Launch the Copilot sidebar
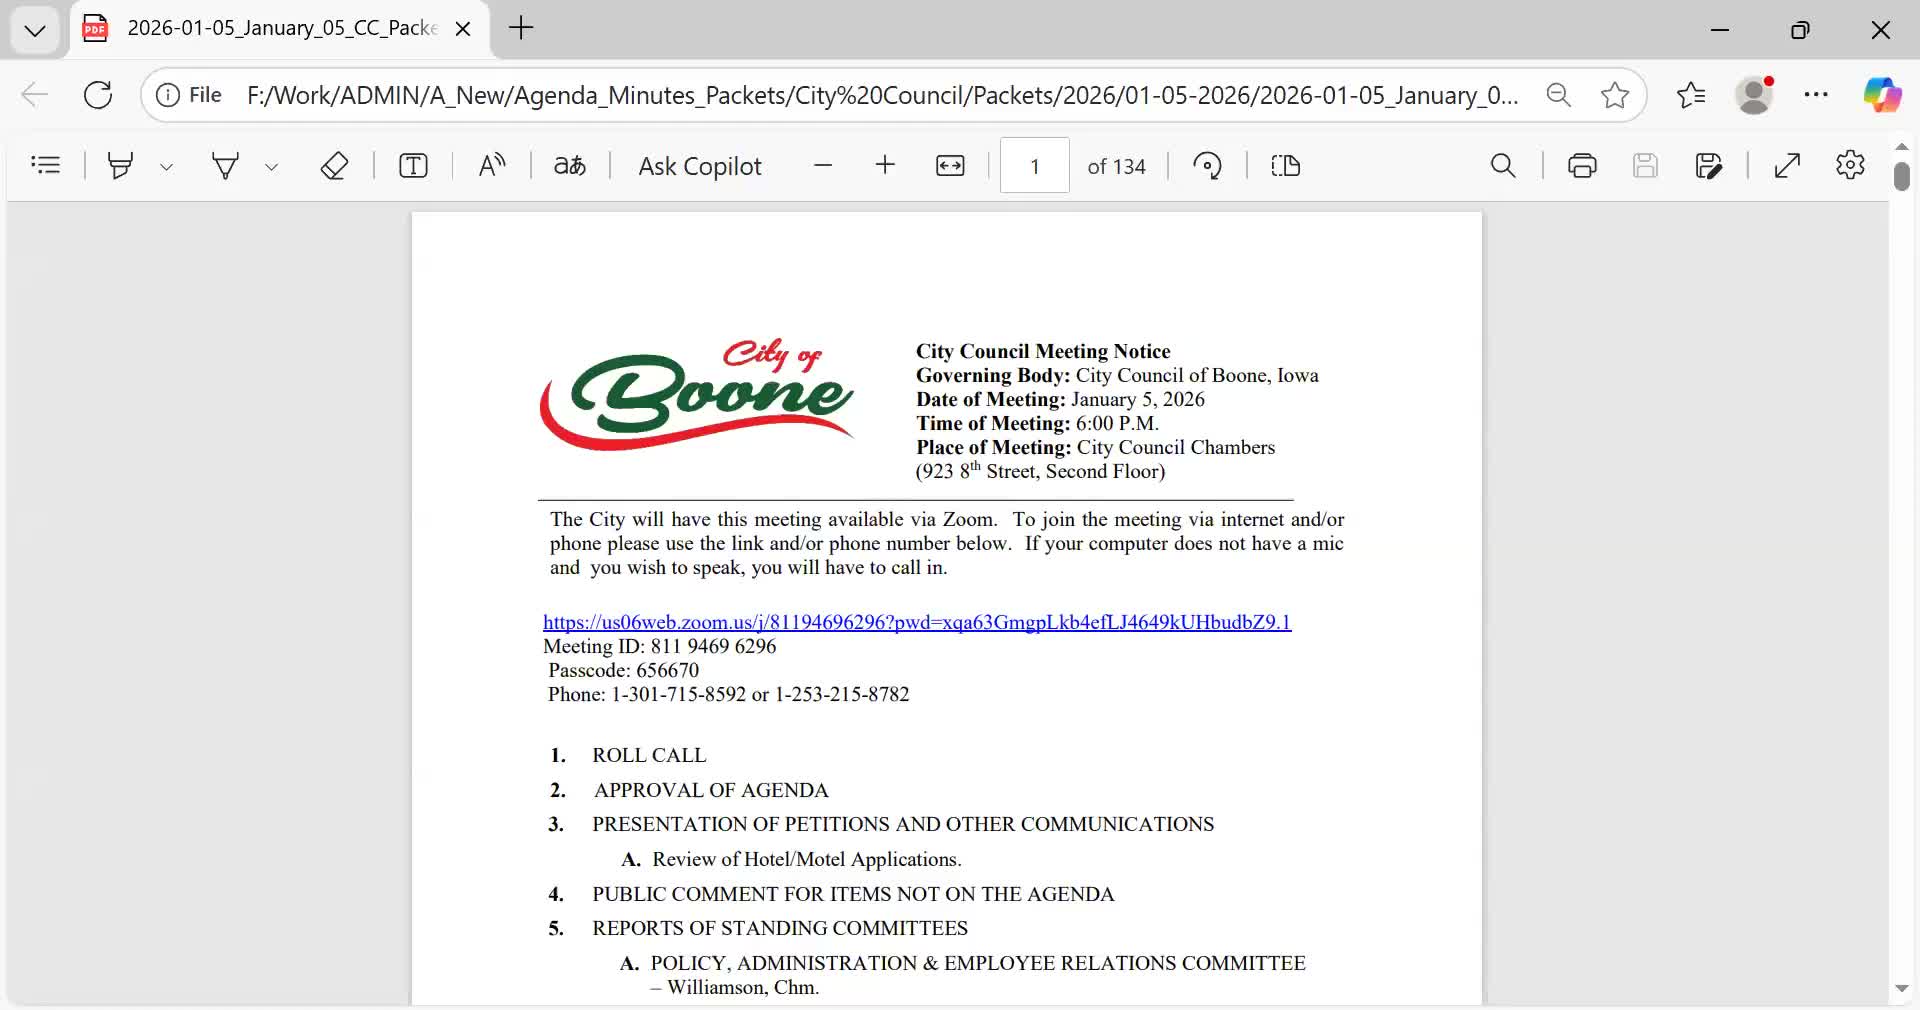Image resolution: width=1920 pixels, height=1010 pixels. click(1882, 95)
